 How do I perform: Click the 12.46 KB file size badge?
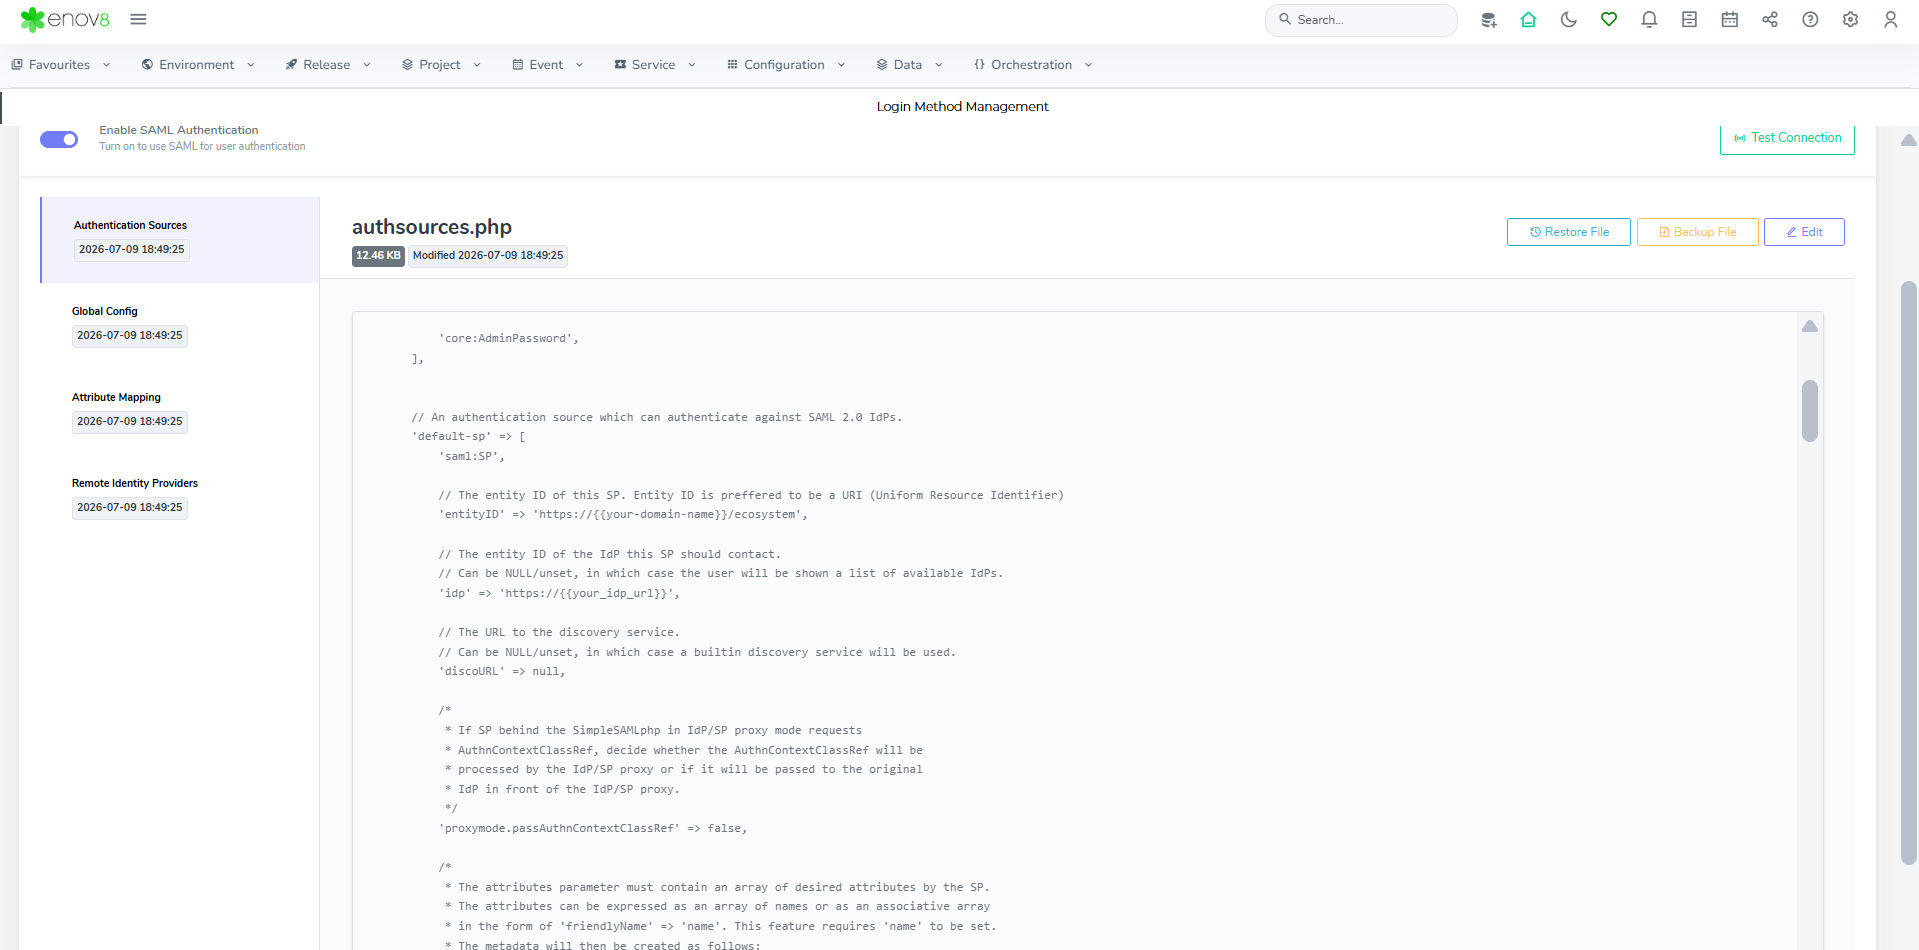point(378,256)
